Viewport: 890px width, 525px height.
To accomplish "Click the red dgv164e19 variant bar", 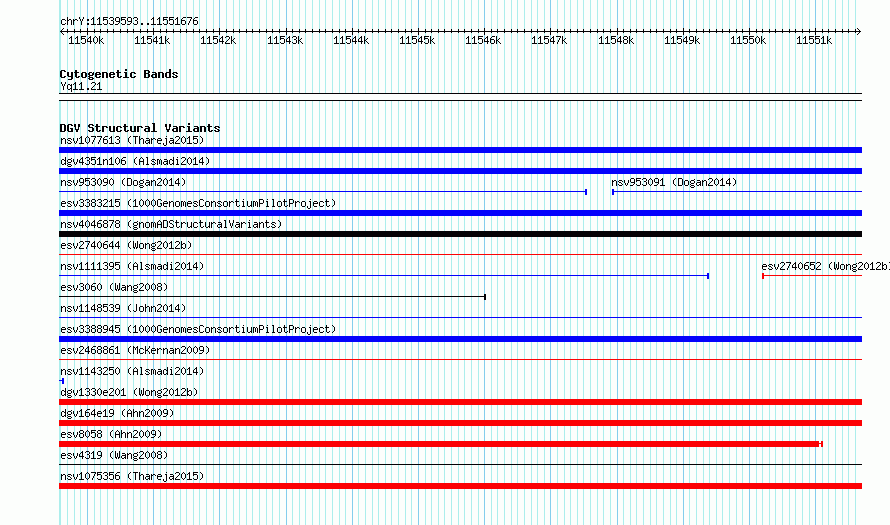I will 460,423.
